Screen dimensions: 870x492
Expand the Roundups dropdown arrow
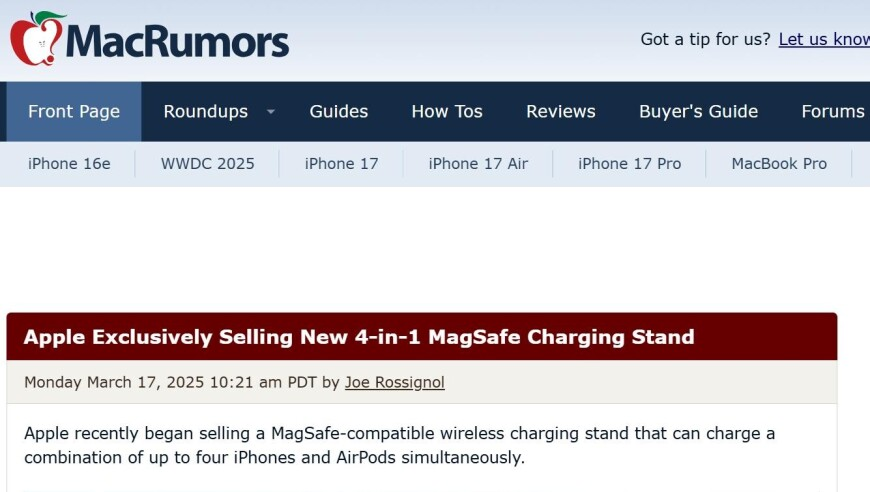tap(271, 111)
